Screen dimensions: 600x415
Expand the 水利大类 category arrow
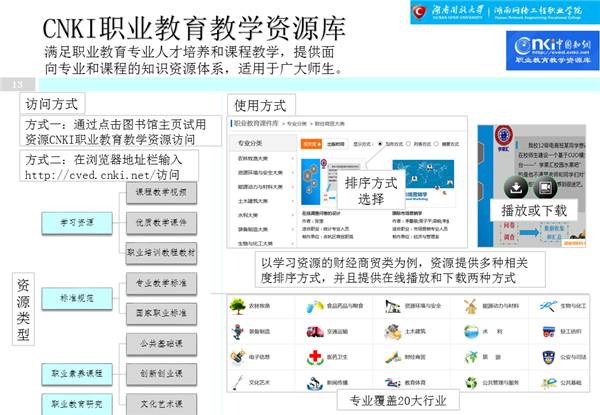[292, 215]
